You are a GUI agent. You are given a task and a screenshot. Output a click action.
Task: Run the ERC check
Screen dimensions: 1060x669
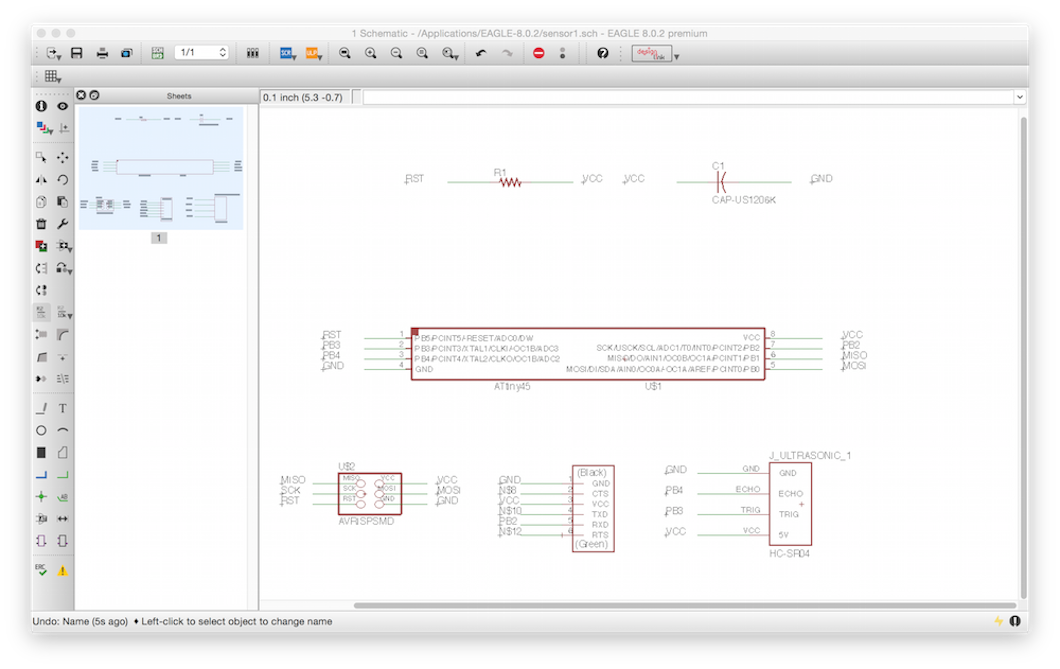[x=41, y=570]
